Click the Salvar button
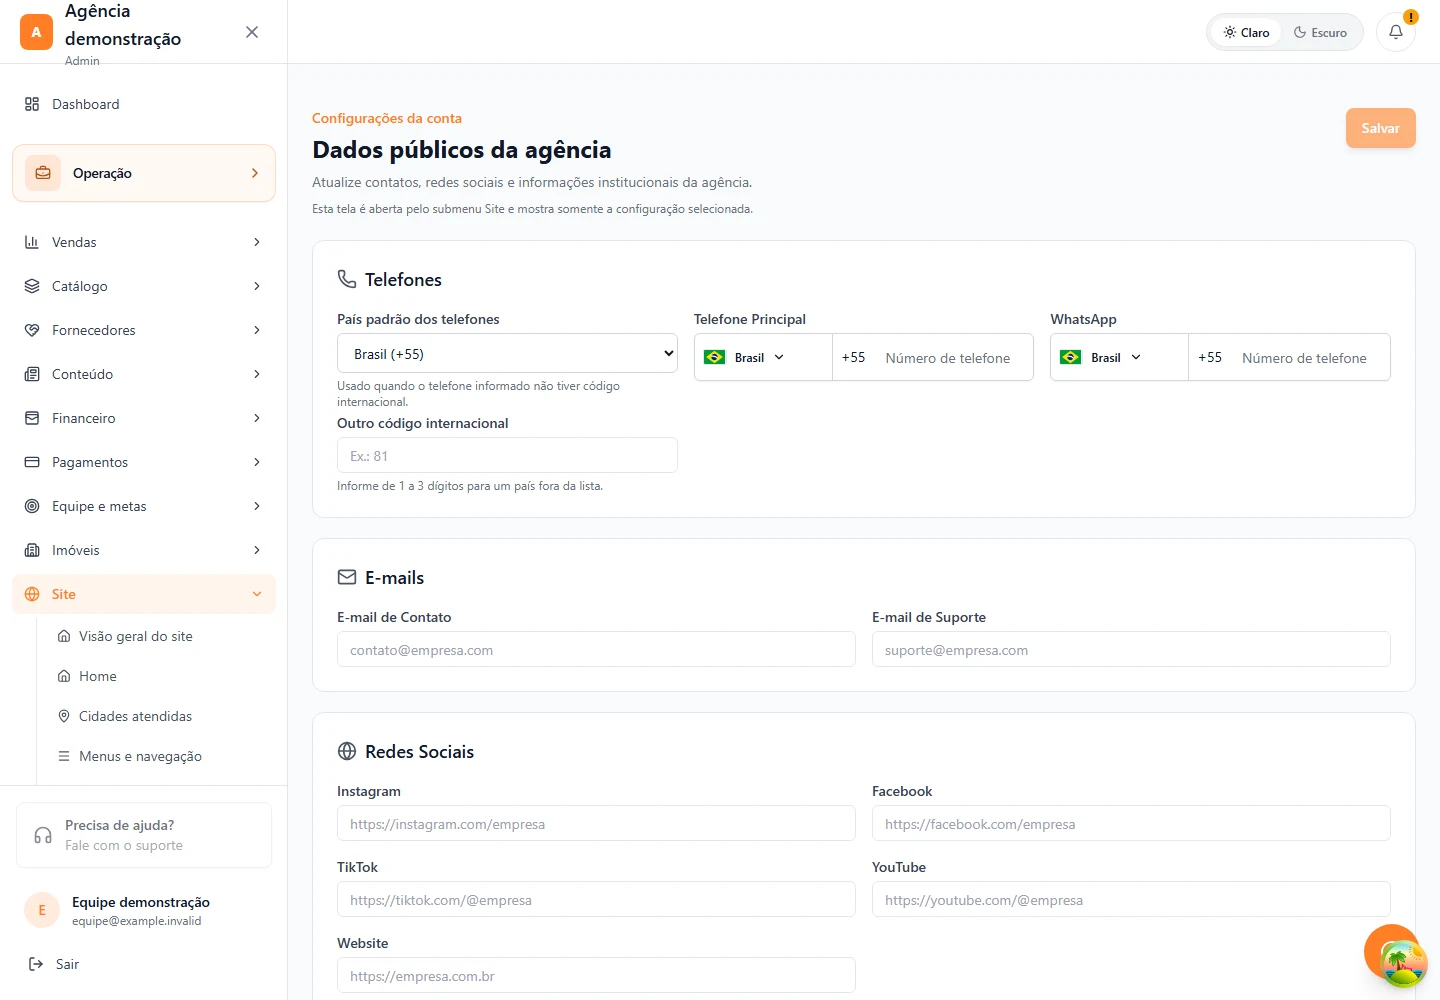The image size is (1440, 1000). (1380, 128)
